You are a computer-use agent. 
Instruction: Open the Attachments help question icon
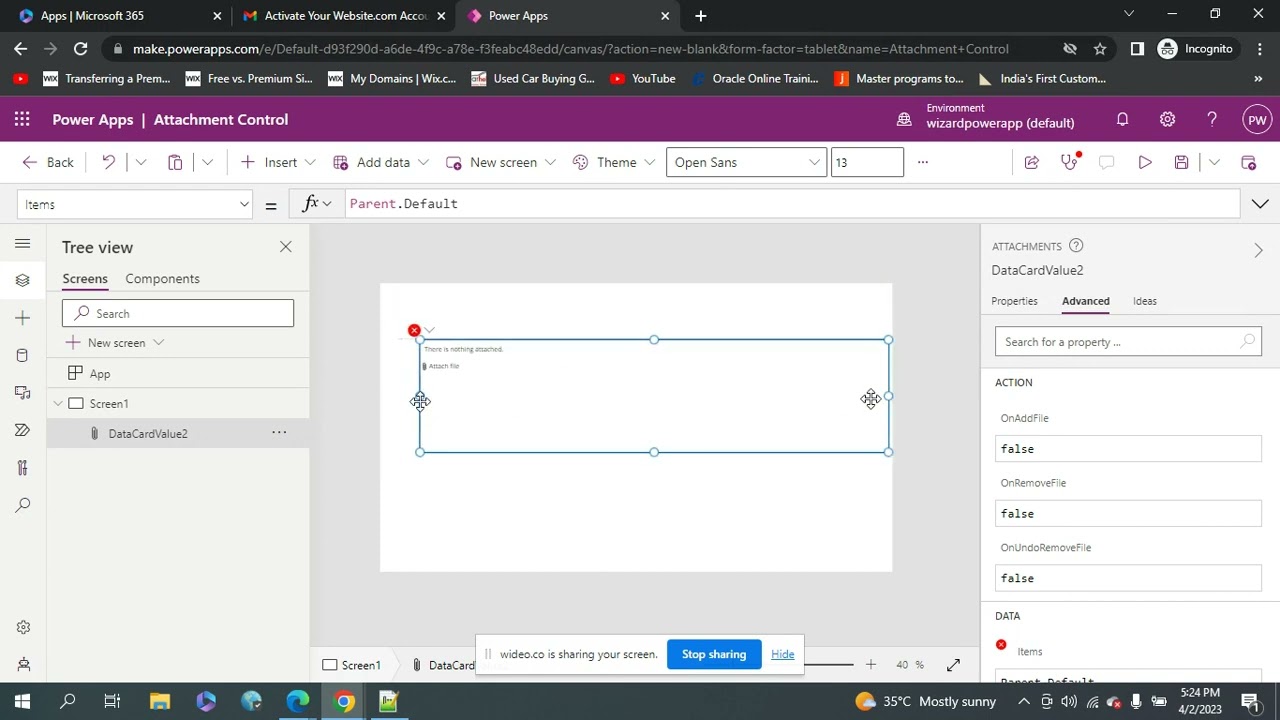coord(1076,246)
